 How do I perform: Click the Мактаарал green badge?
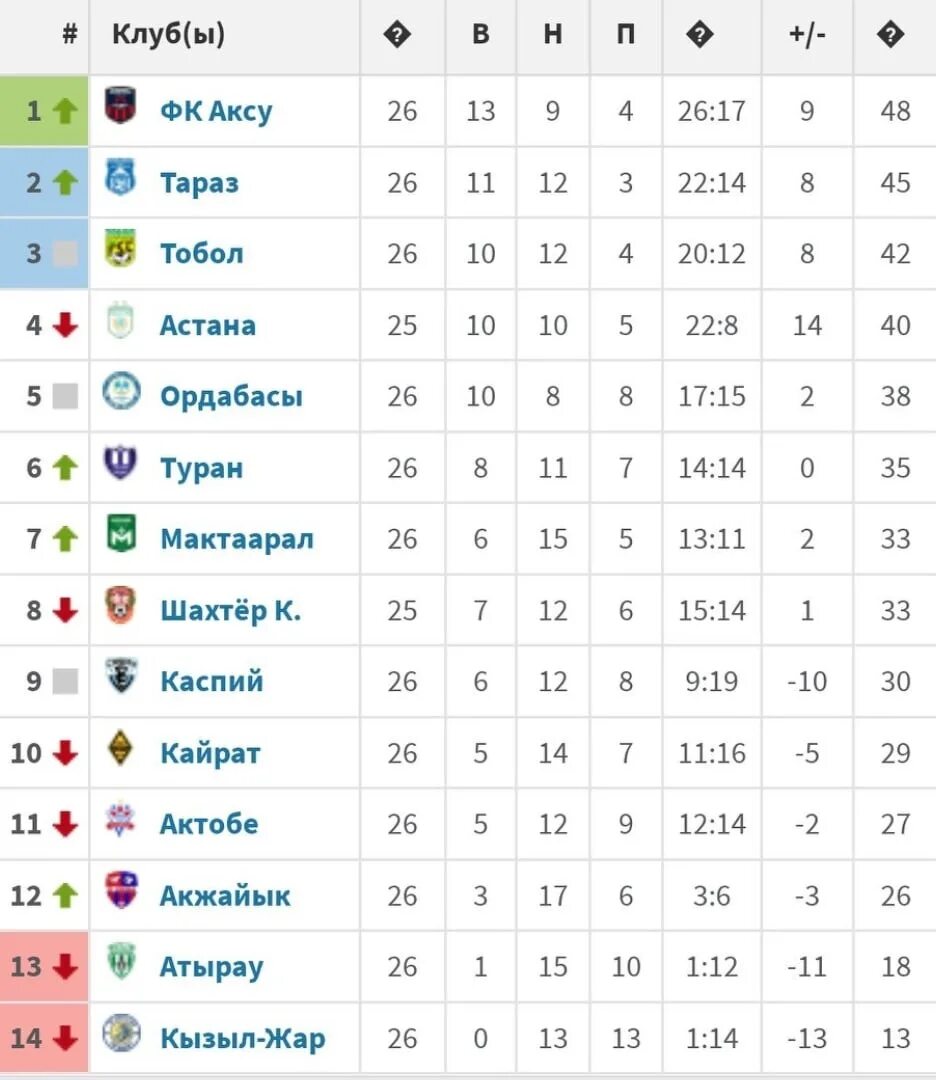tap(121, 533)
